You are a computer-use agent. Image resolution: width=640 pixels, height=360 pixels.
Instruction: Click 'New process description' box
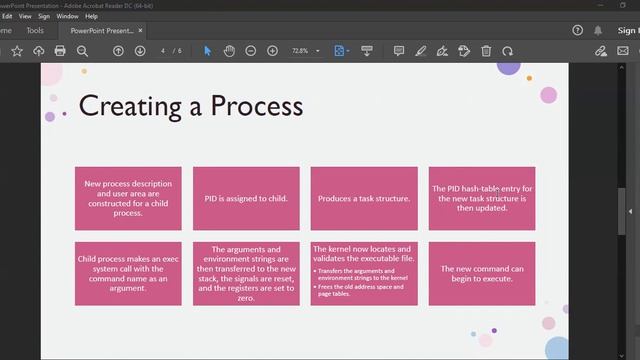[x=128, y=198]
